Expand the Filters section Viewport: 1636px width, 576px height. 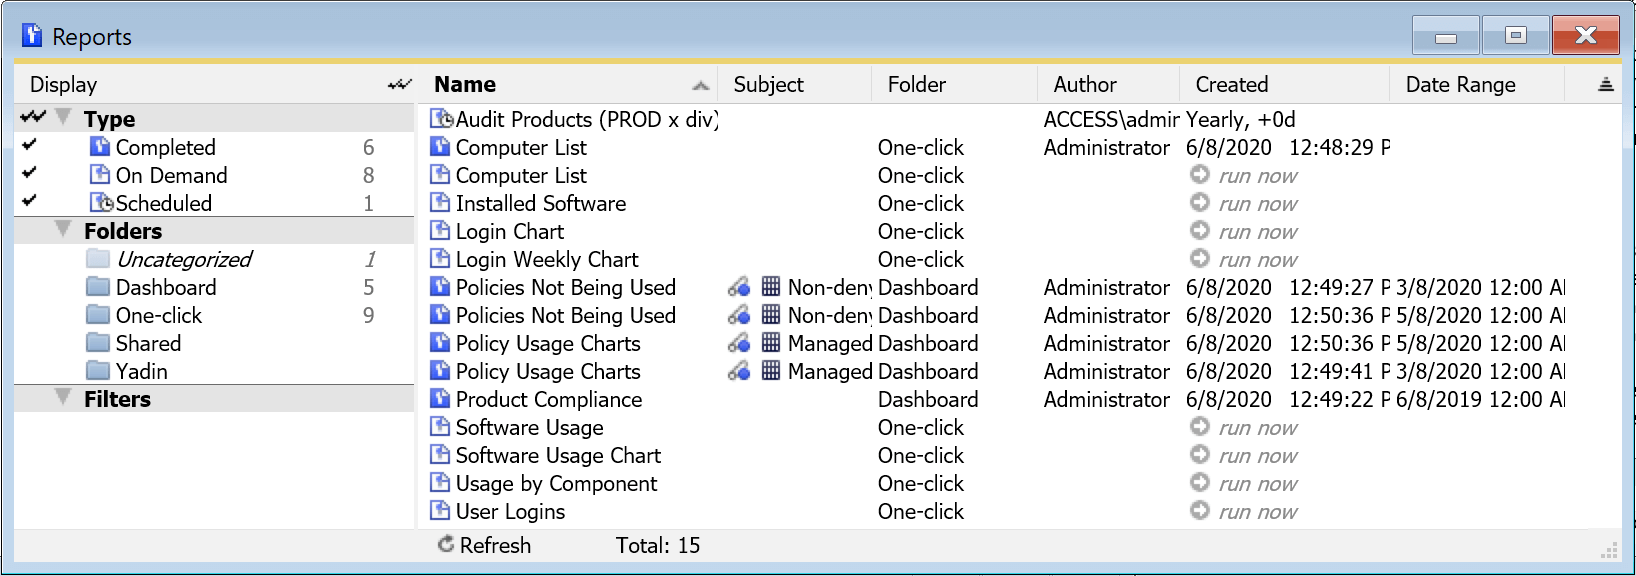[63, 398]
